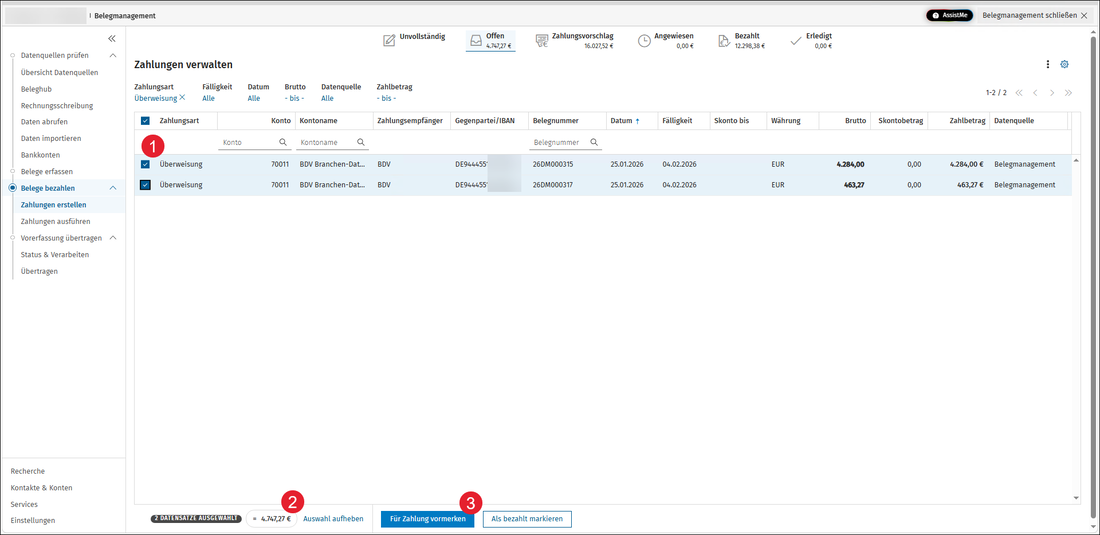Open Daten abrufen in the sidebar
Image resolution: width=1100 pixels, height=535 pixels.
44,122
